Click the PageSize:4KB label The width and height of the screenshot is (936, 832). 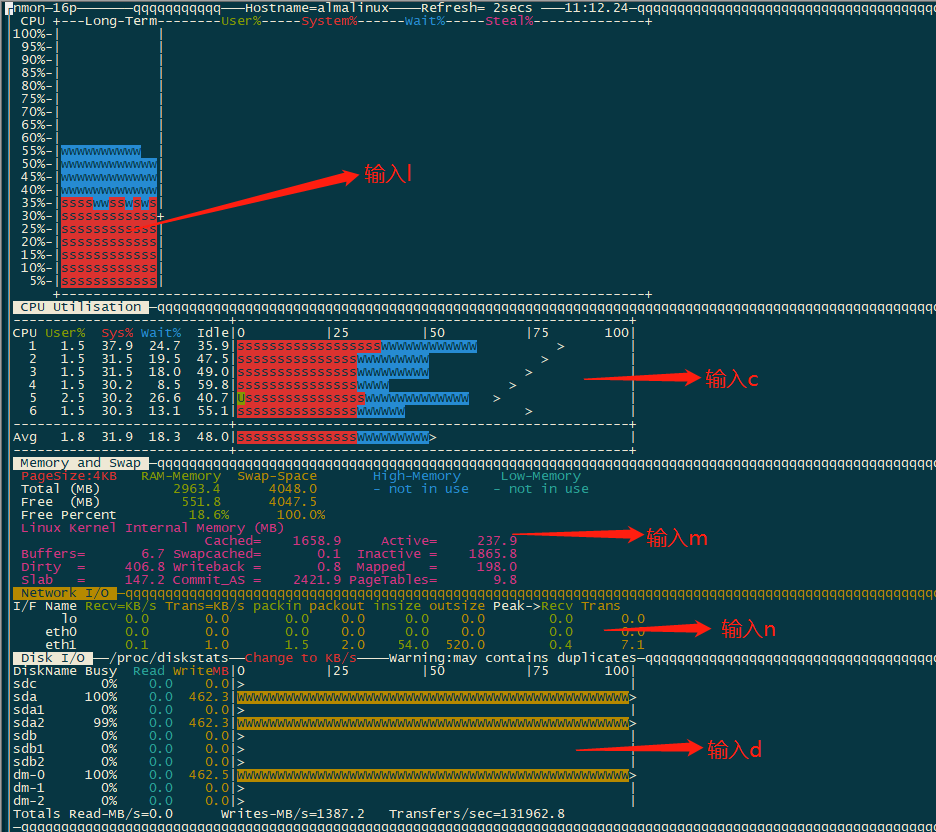(x=69, y=476)
